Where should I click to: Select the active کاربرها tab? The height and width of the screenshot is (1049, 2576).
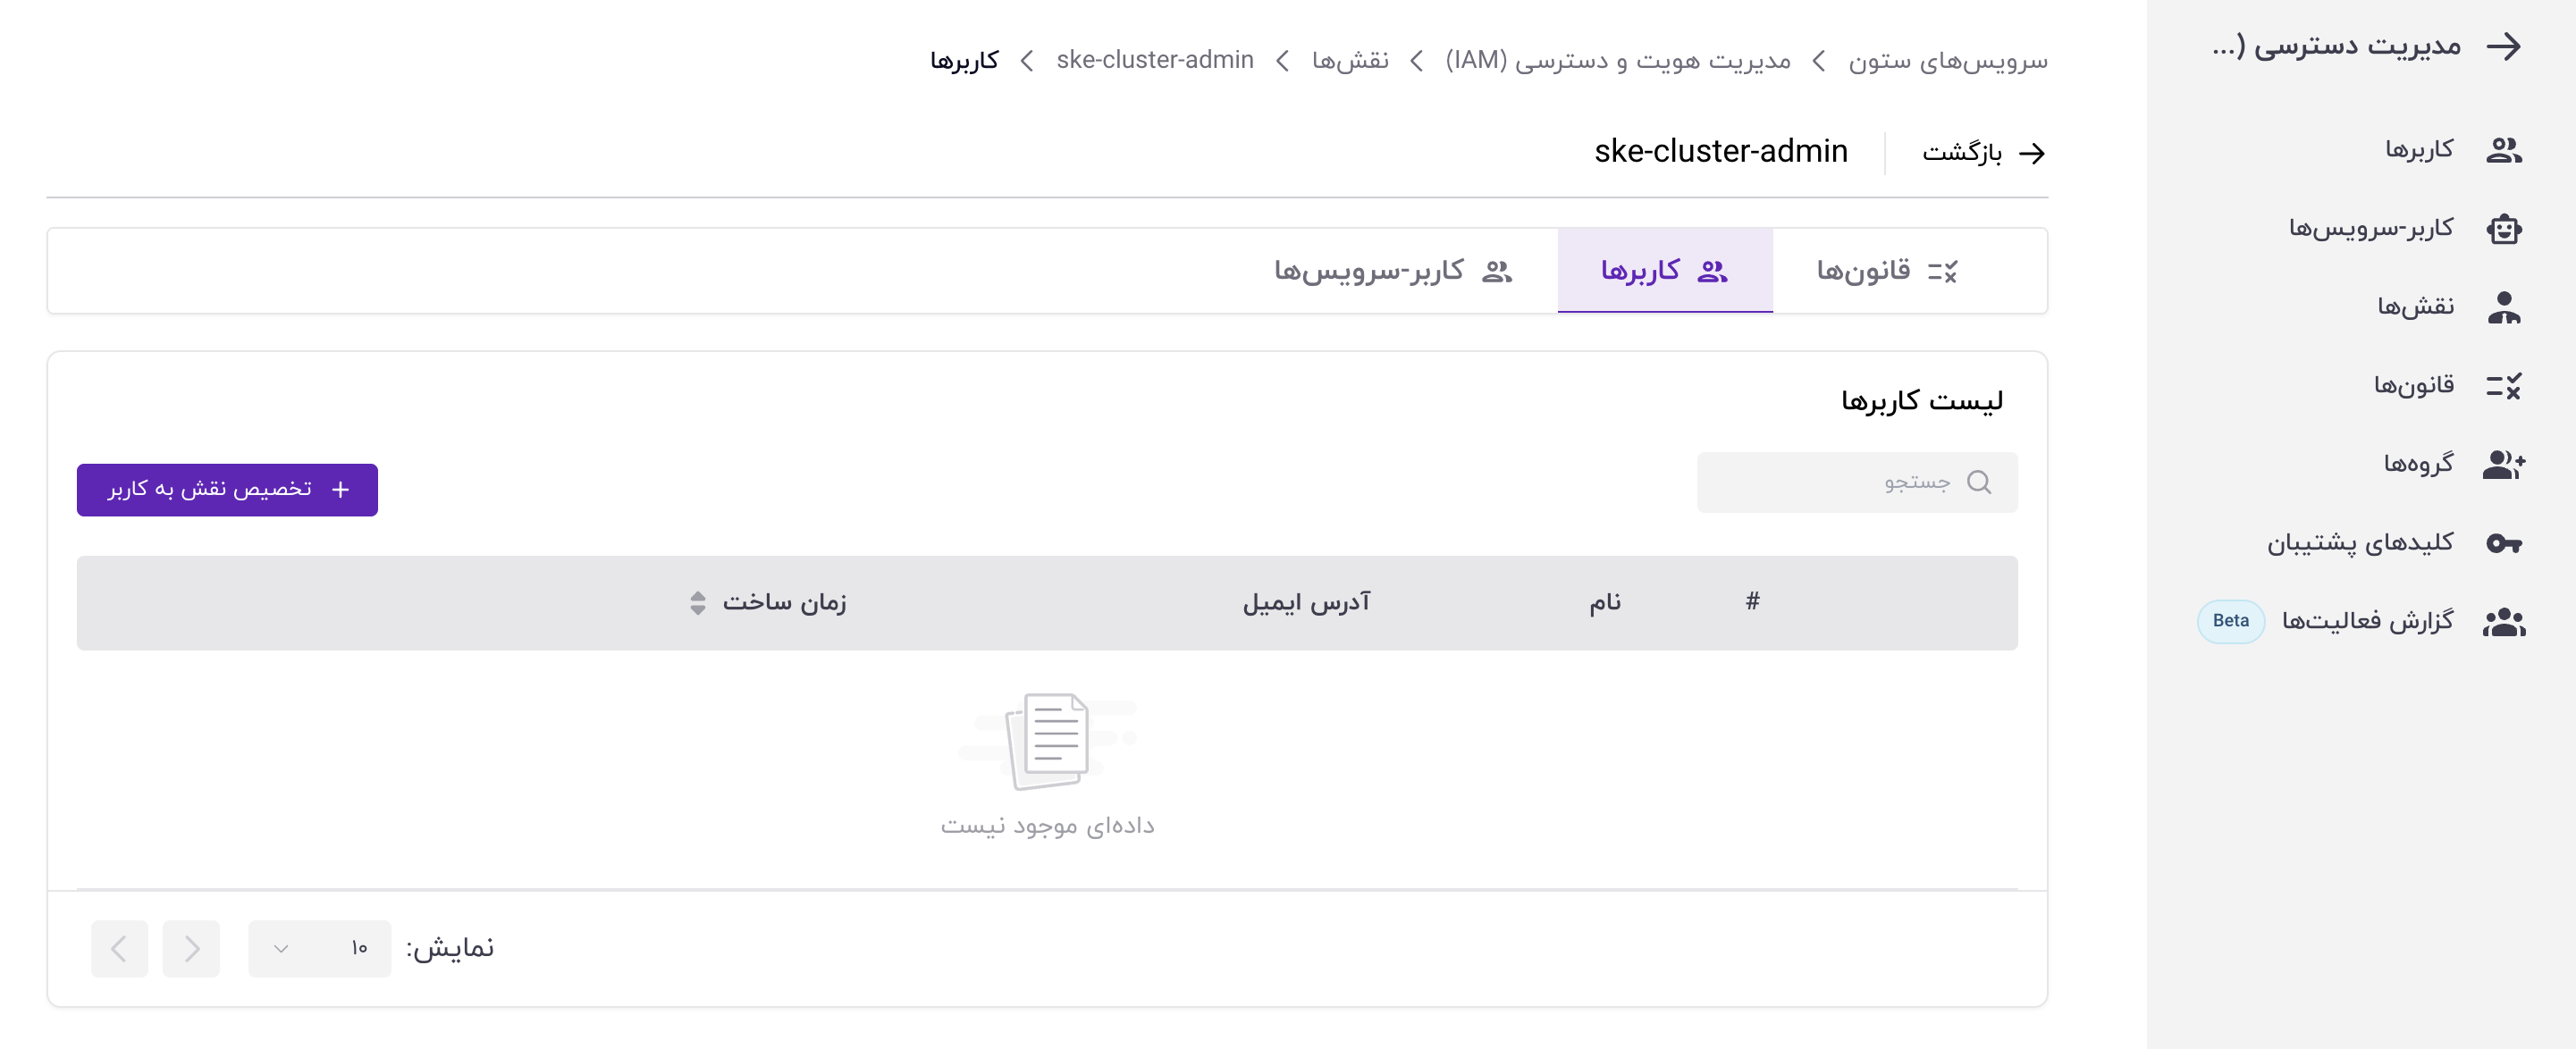tap(1664, 271)
